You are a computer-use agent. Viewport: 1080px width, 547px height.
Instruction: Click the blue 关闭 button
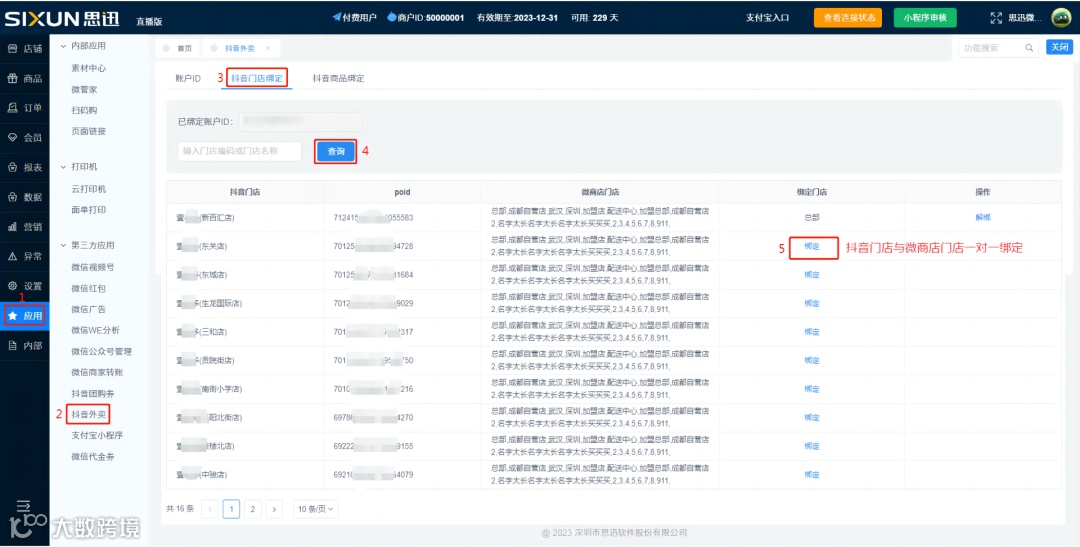[1059, 47]
